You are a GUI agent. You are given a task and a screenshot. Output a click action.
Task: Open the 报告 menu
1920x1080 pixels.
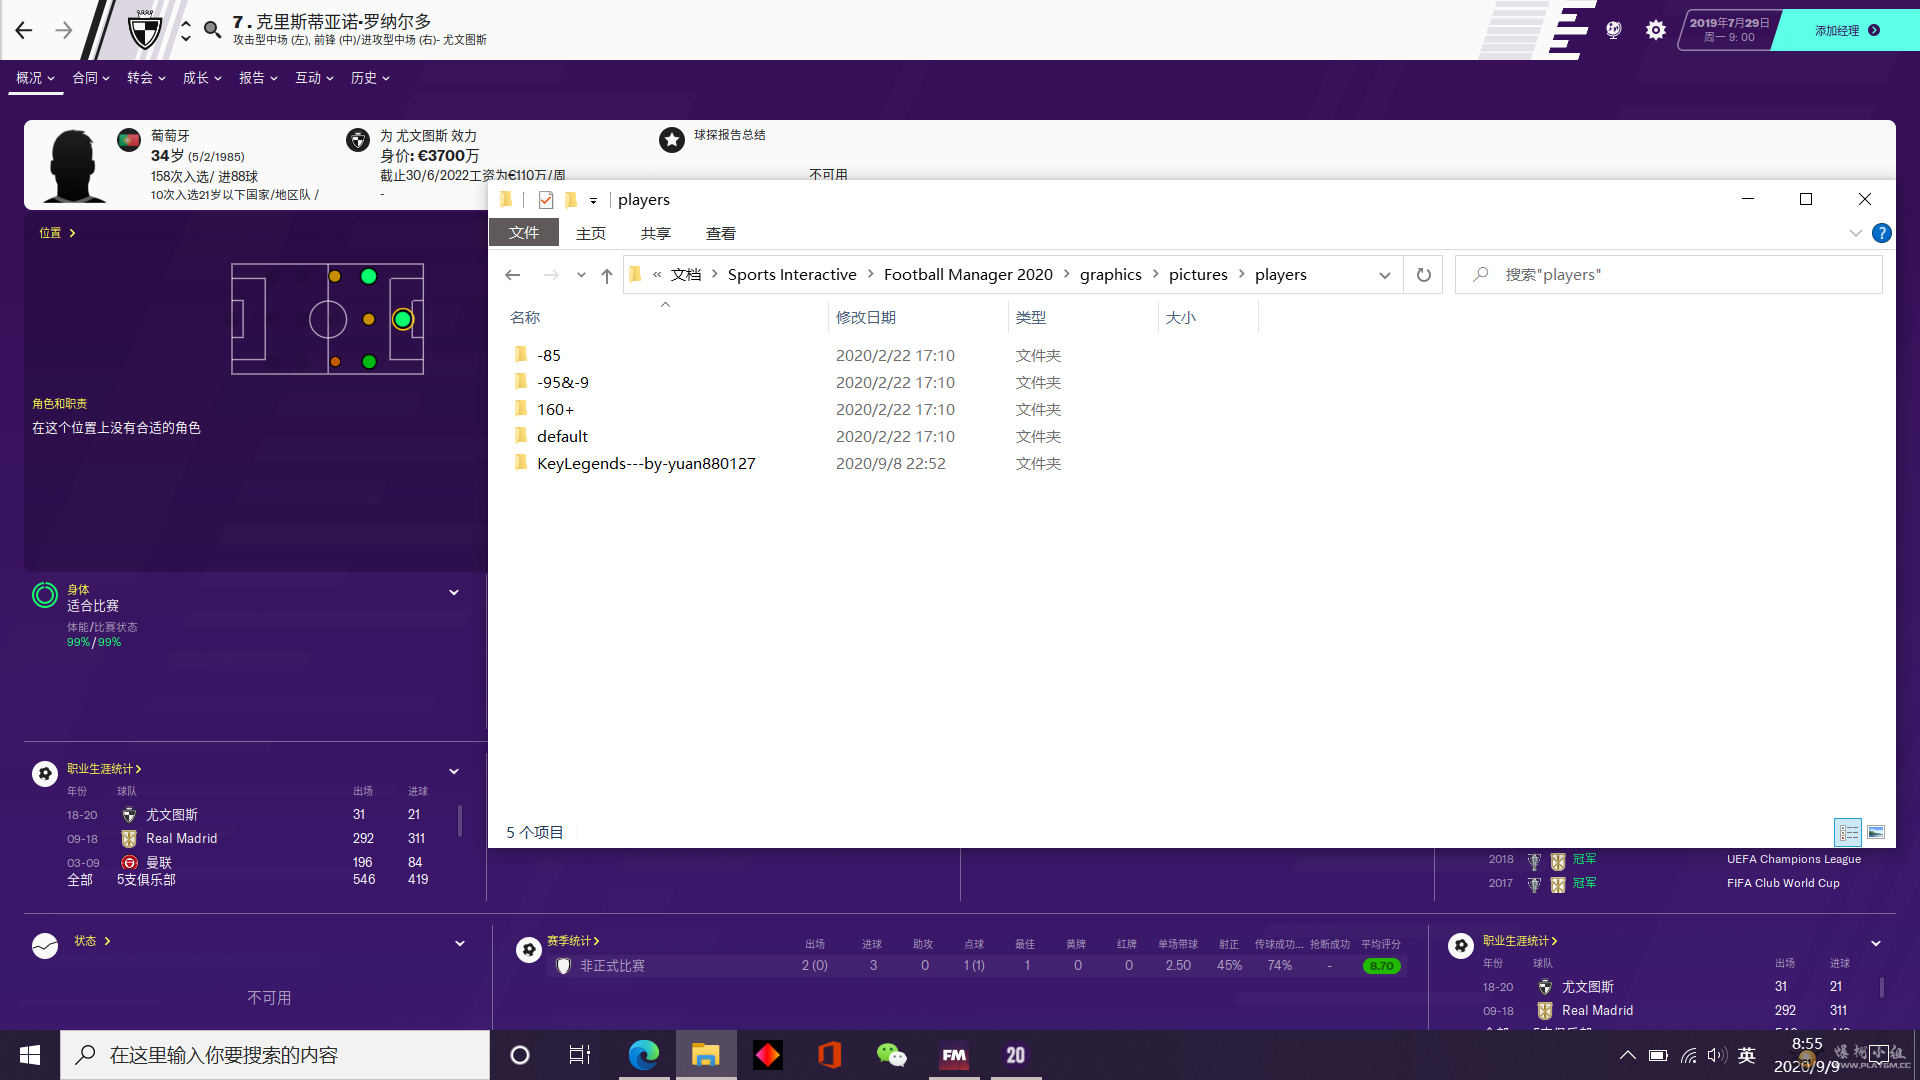click(x=258, y=78)
